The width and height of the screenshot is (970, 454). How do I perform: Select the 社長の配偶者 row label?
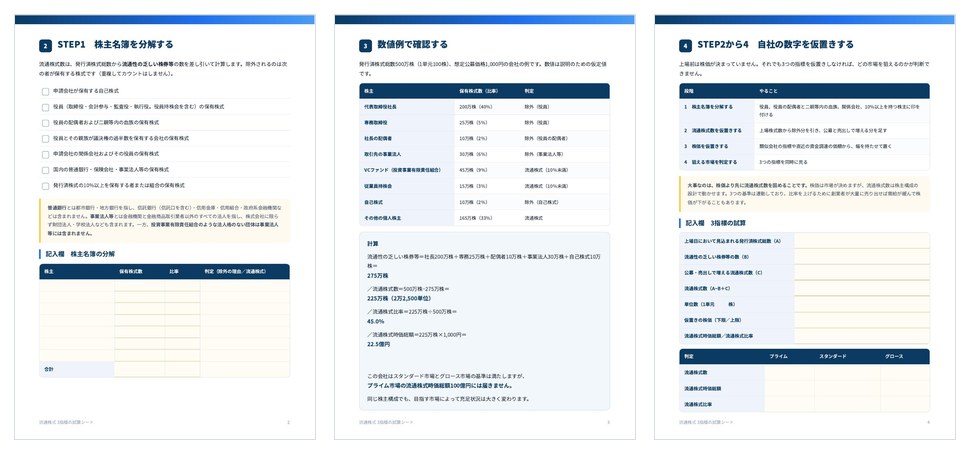tap(377, 138)
